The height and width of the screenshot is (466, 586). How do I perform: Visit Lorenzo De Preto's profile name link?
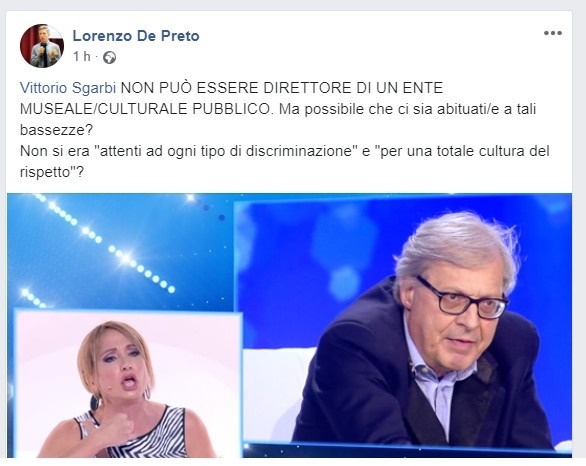pos(136,36)
